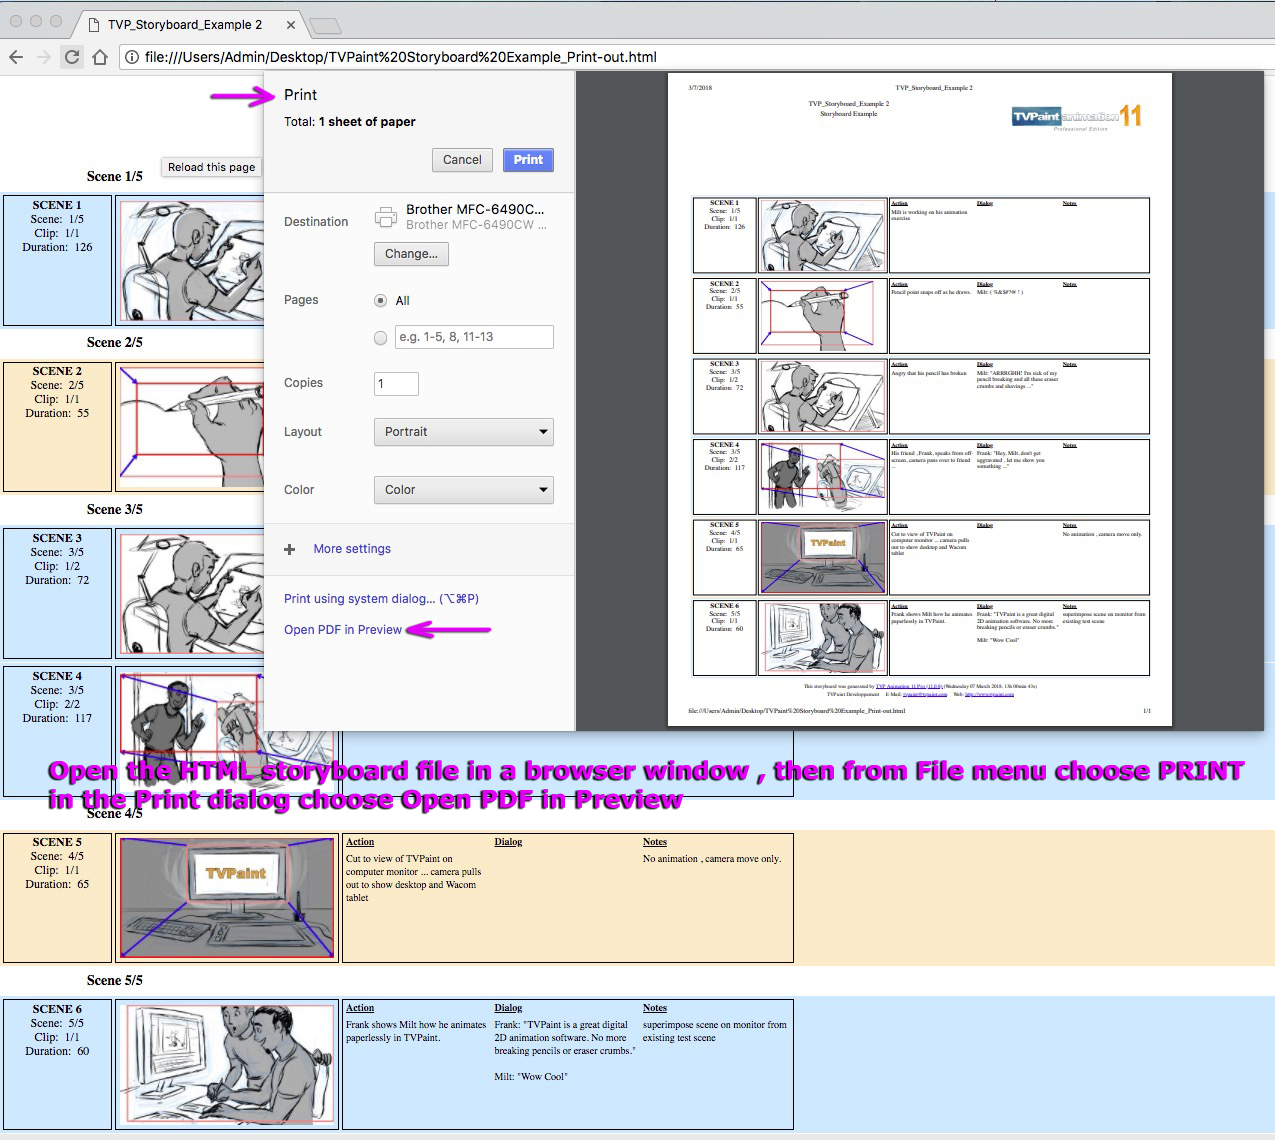Click Open PDF in Preview
Viewport: 1275px width, 1140px height.
coord(343,630)
